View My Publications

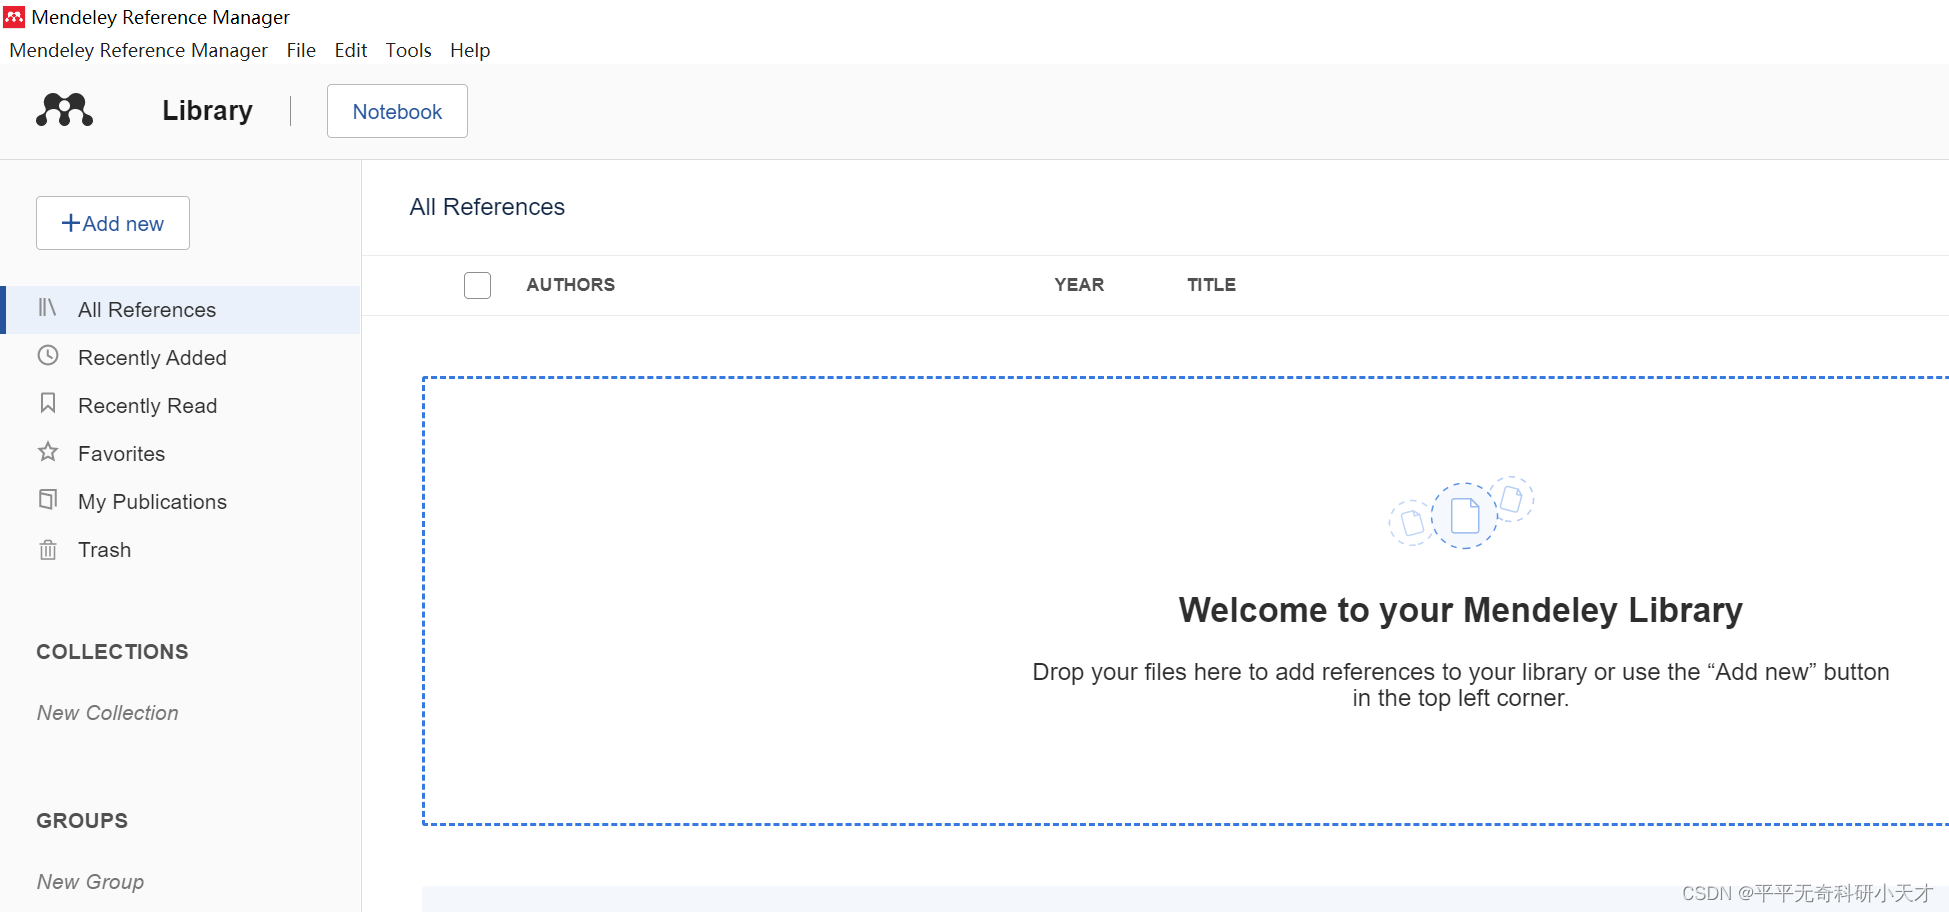[x=180, y=502]
